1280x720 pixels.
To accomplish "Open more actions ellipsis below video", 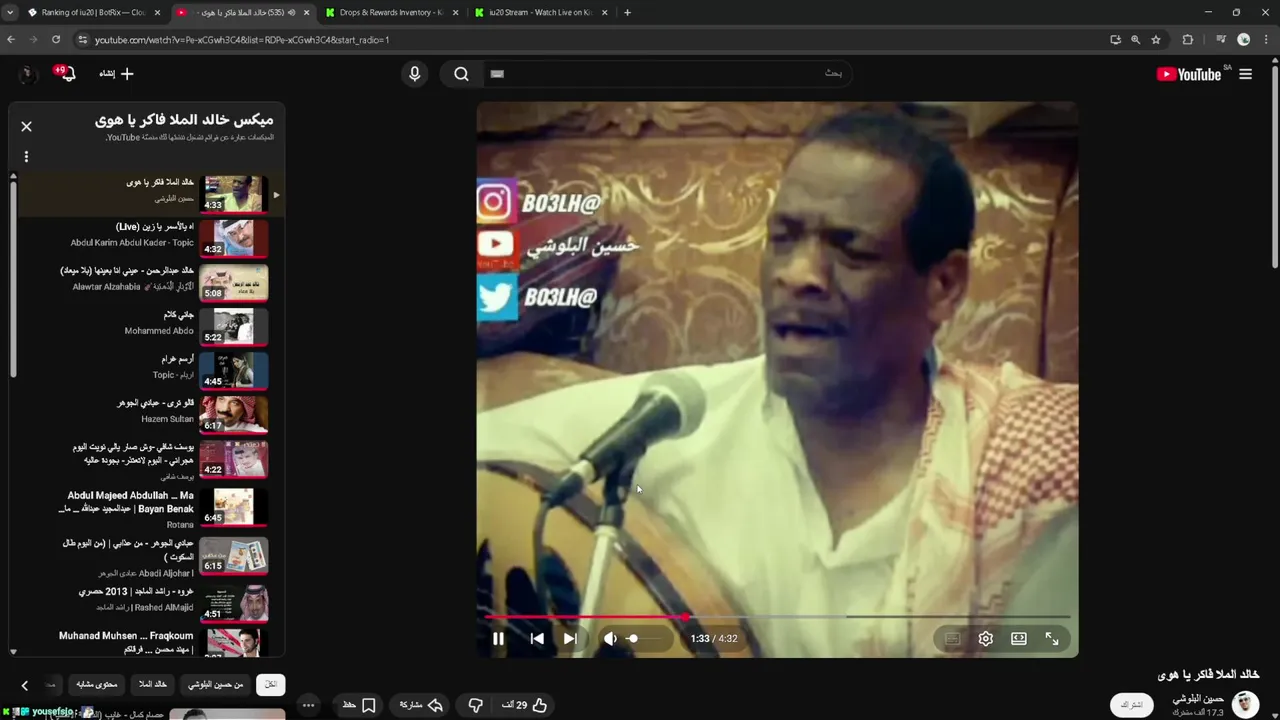I will click(308, 705).
